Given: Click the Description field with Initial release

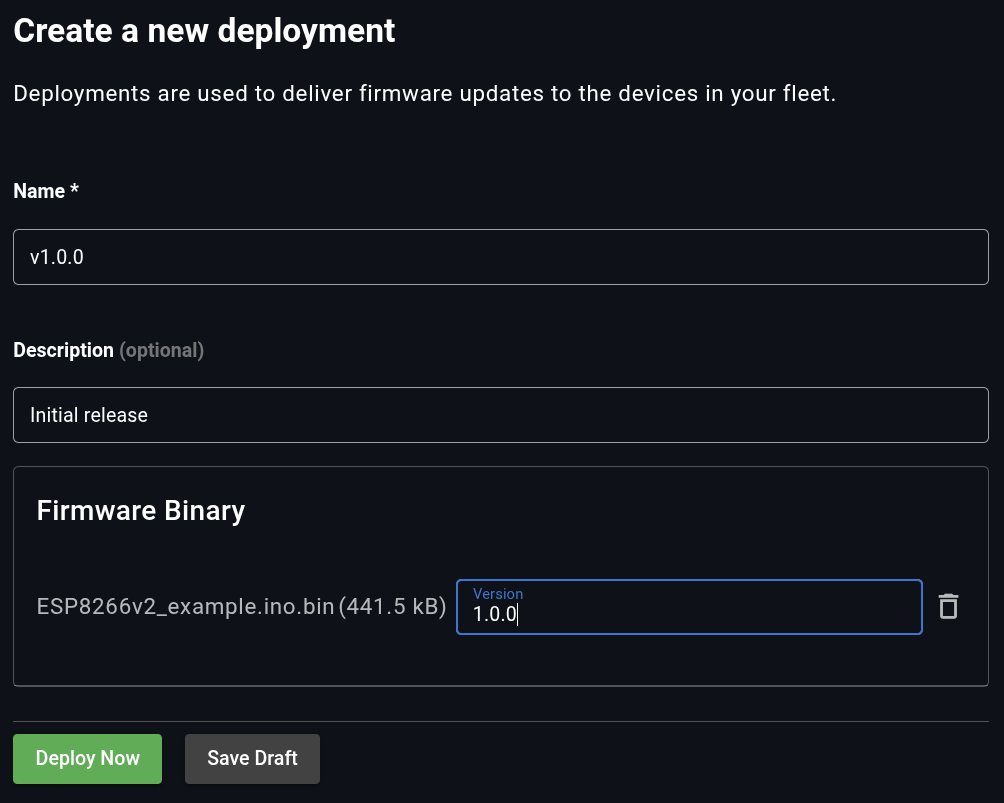Looking at the screenshot, I should point(500,414).
